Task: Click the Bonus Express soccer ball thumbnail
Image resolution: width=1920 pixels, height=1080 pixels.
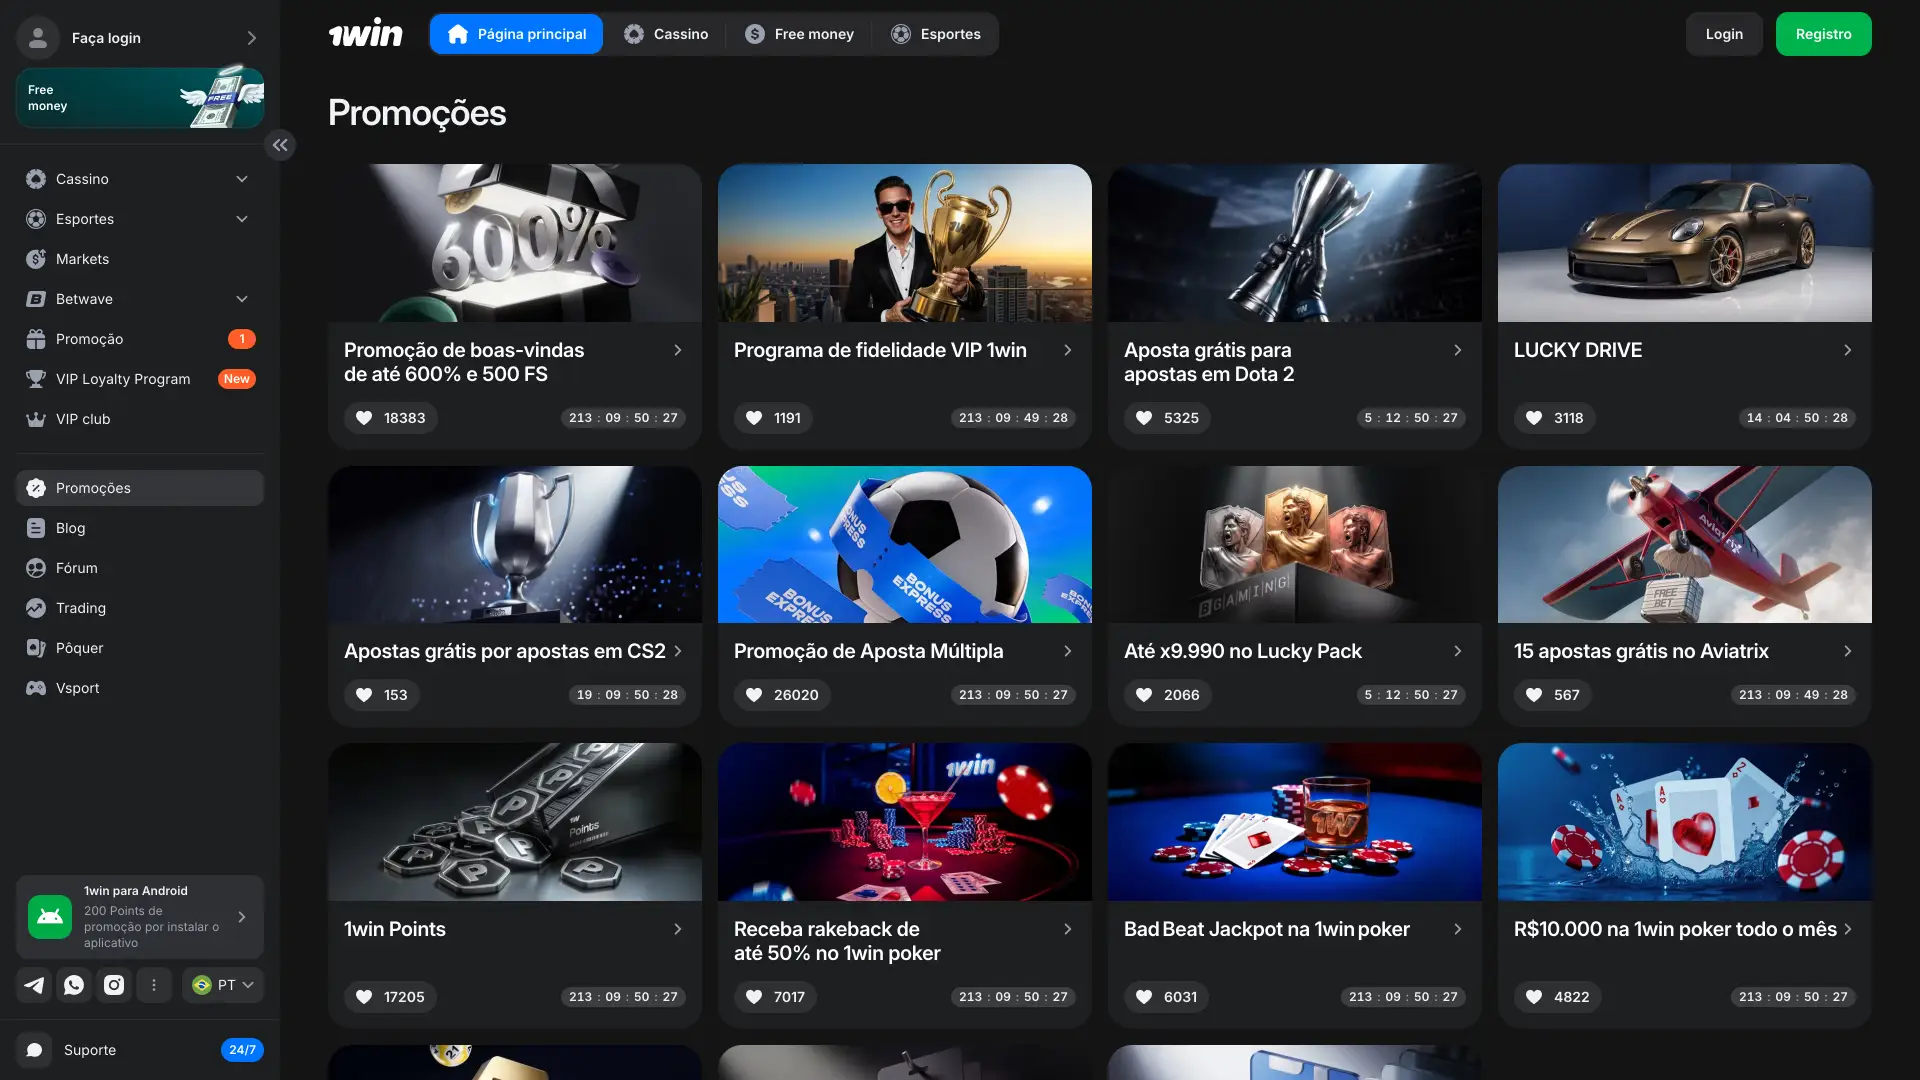Action: [905, 545]
